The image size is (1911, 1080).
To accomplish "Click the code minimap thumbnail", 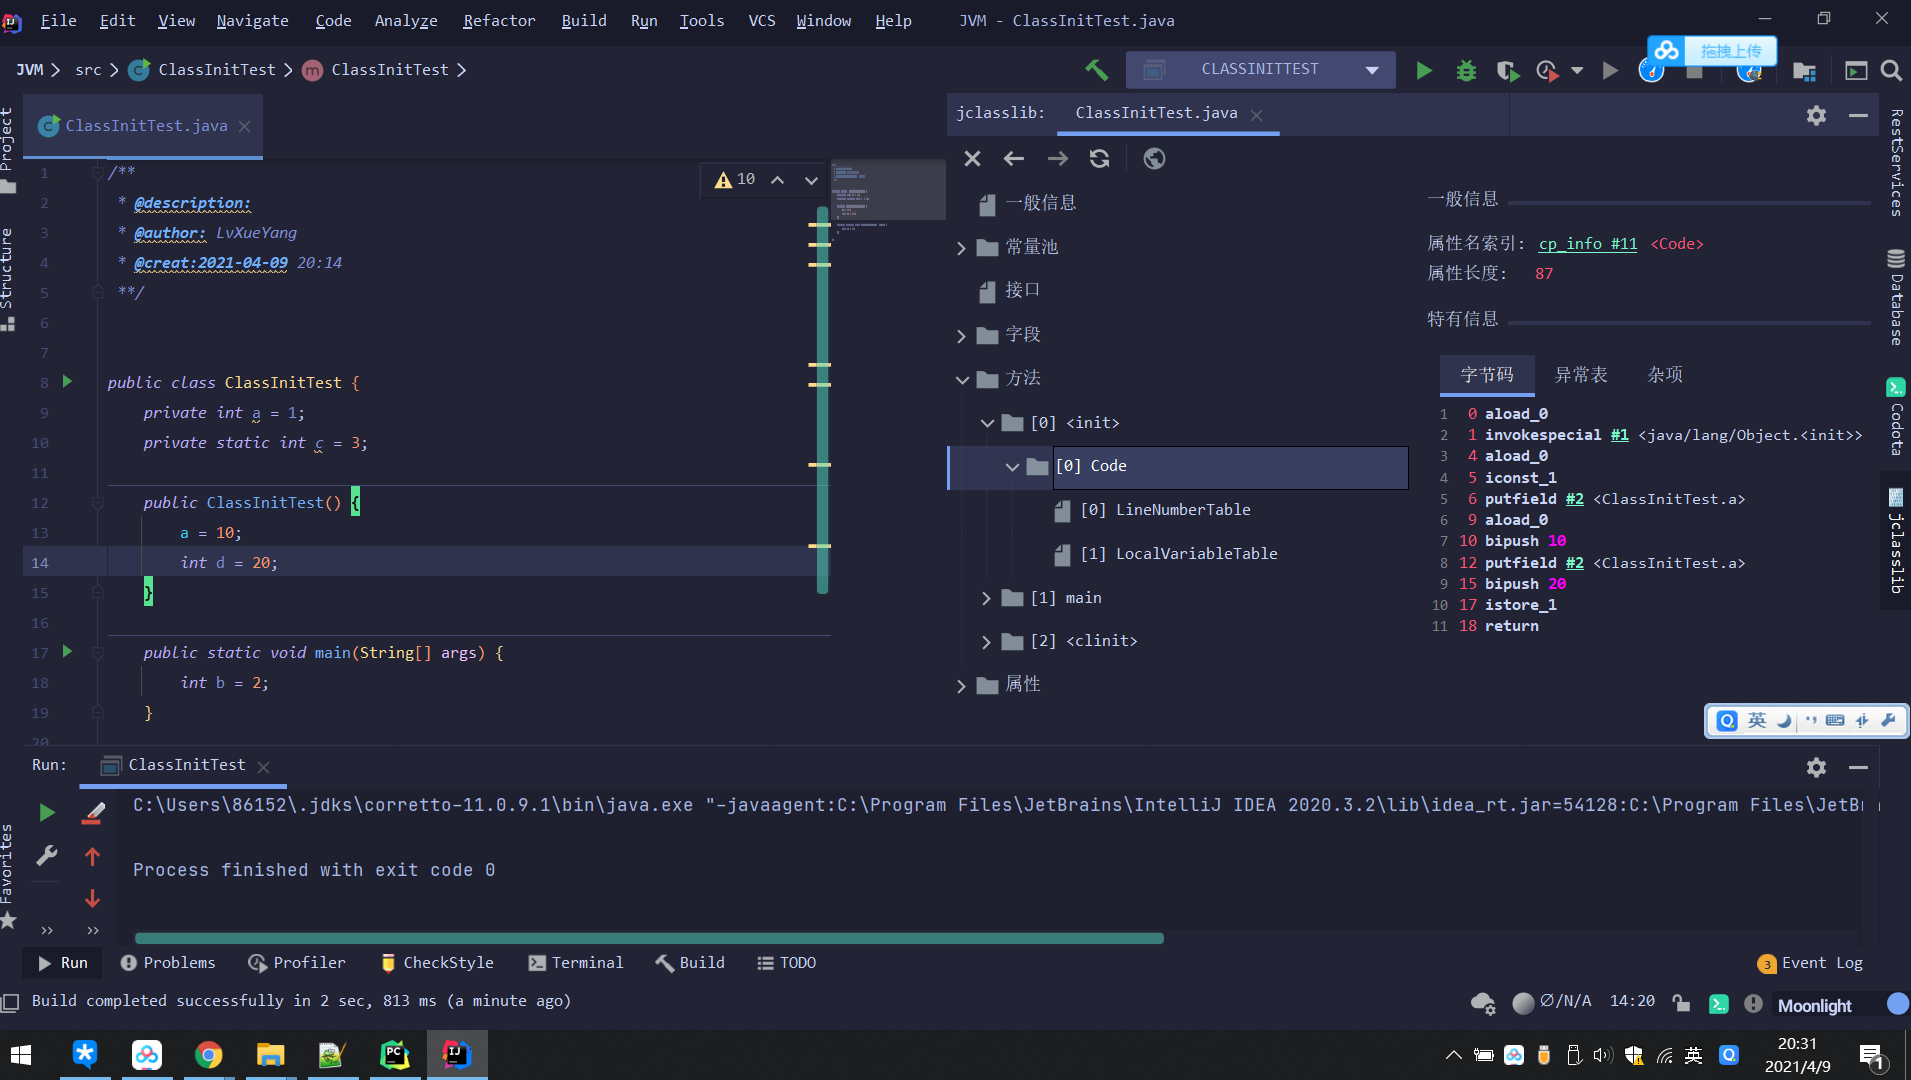I will [x=889, y=190].
